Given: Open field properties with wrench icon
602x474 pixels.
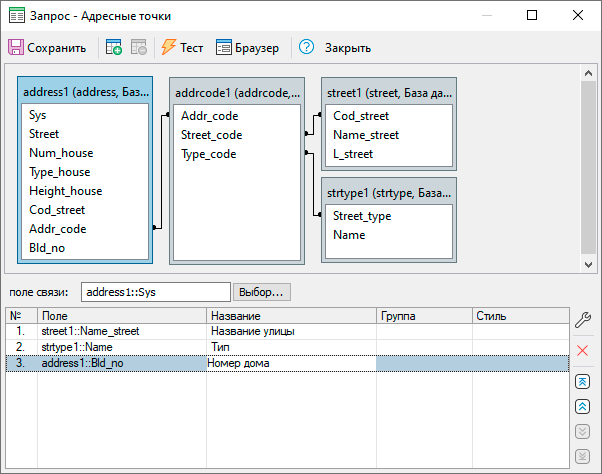Looking at the screenshot, I should 583,320.
